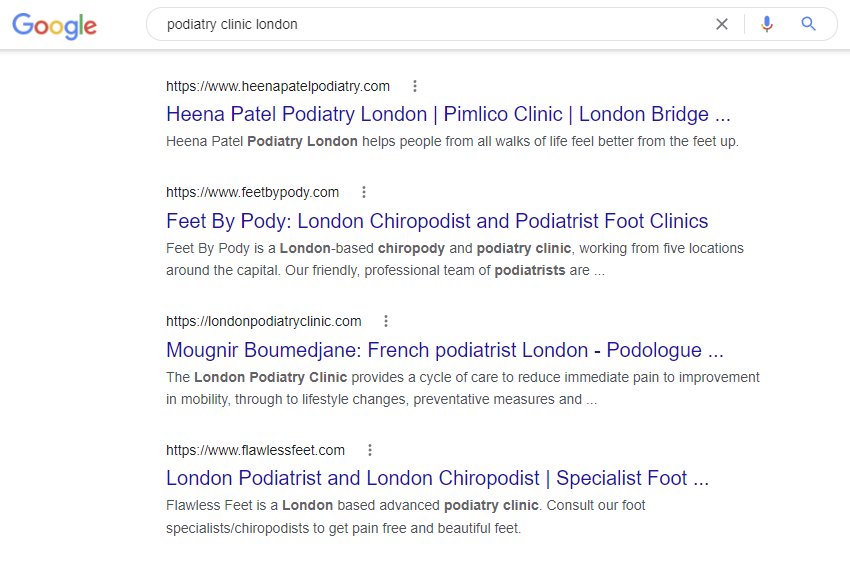
Task: Open London Podiatrist and London Chiropodist result
Action: tap(437, 479)
